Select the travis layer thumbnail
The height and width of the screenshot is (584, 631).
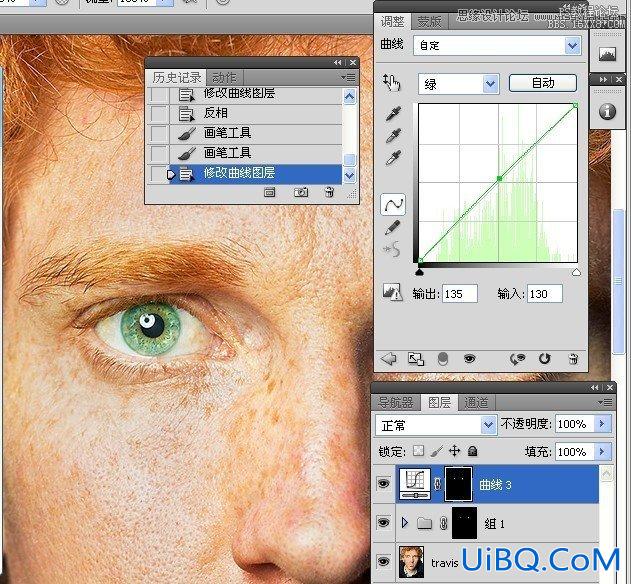click(411, 561)
